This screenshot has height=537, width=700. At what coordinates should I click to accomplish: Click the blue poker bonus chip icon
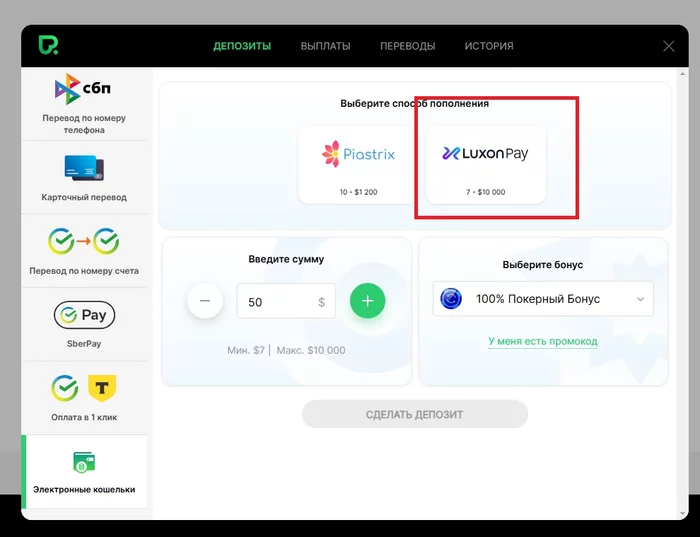[451, 299]
